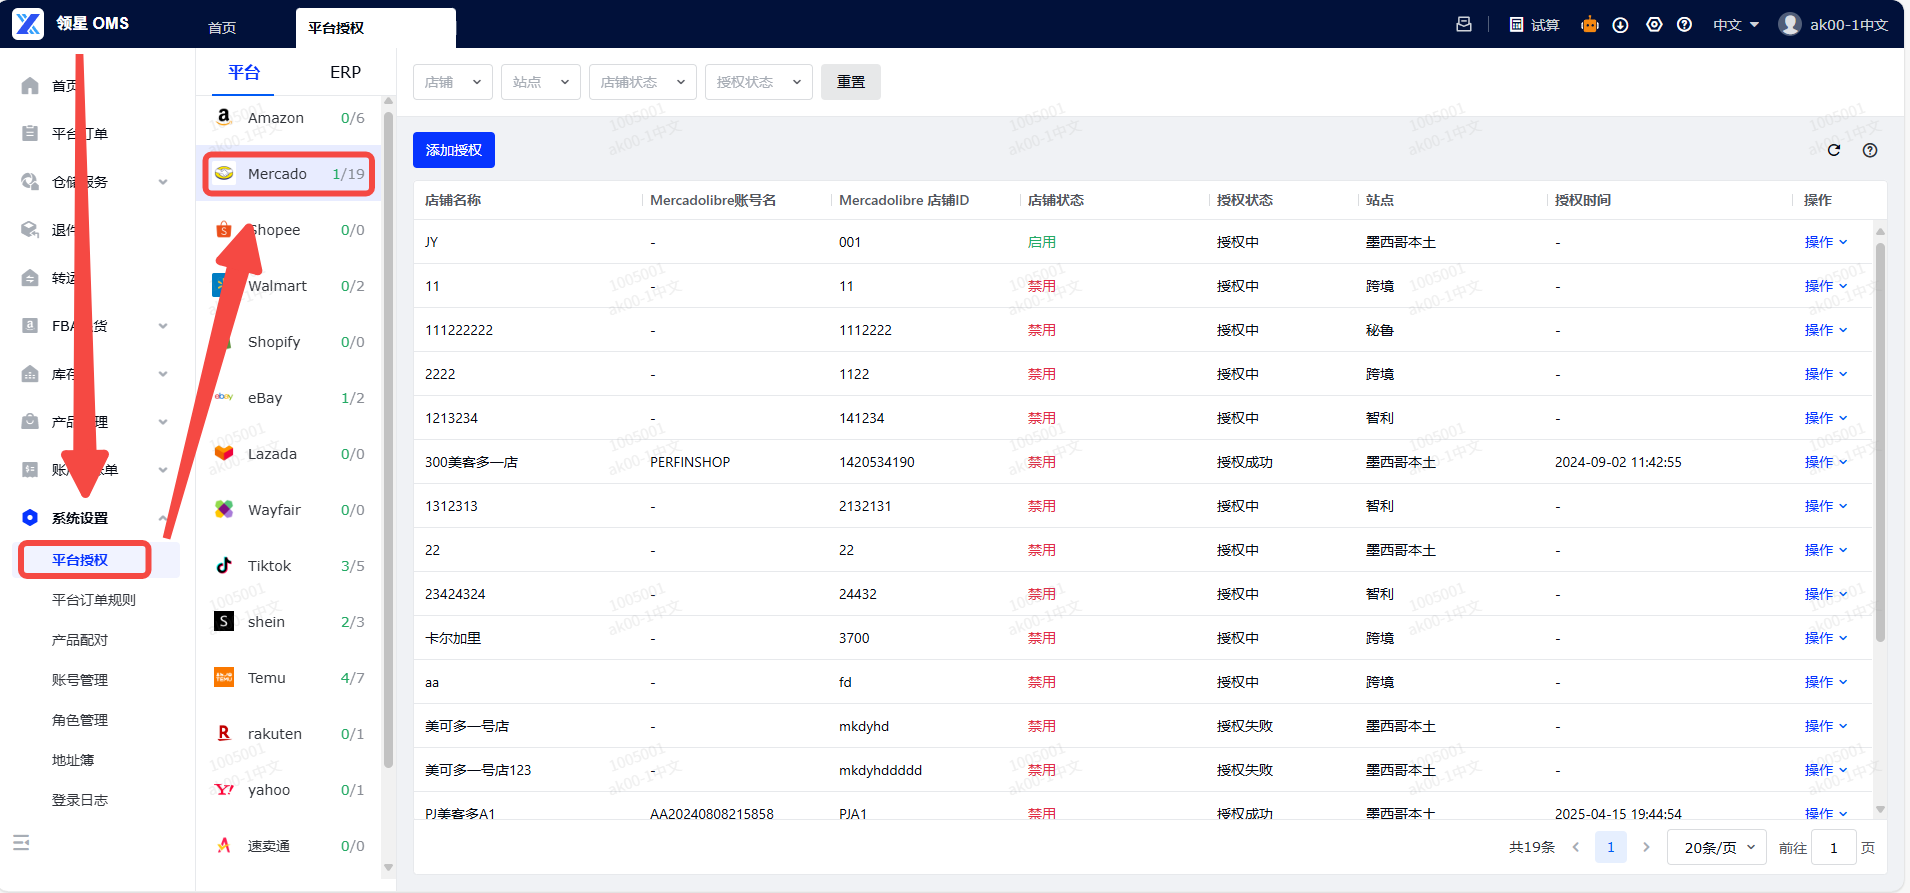Click the help question mark above table
1910x893 pixels.
[1870, 150]
